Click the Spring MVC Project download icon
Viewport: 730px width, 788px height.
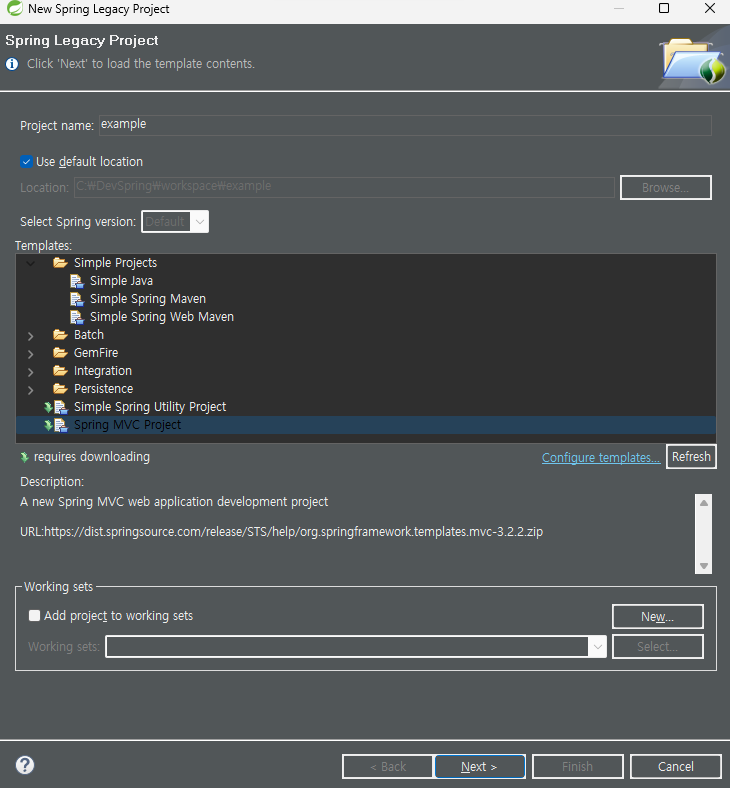49,425
